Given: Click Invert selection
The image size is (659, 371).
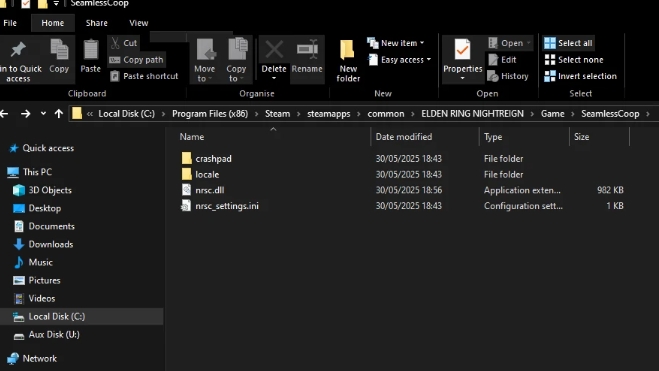Looking at the screenshot, I should coord(580,76).
